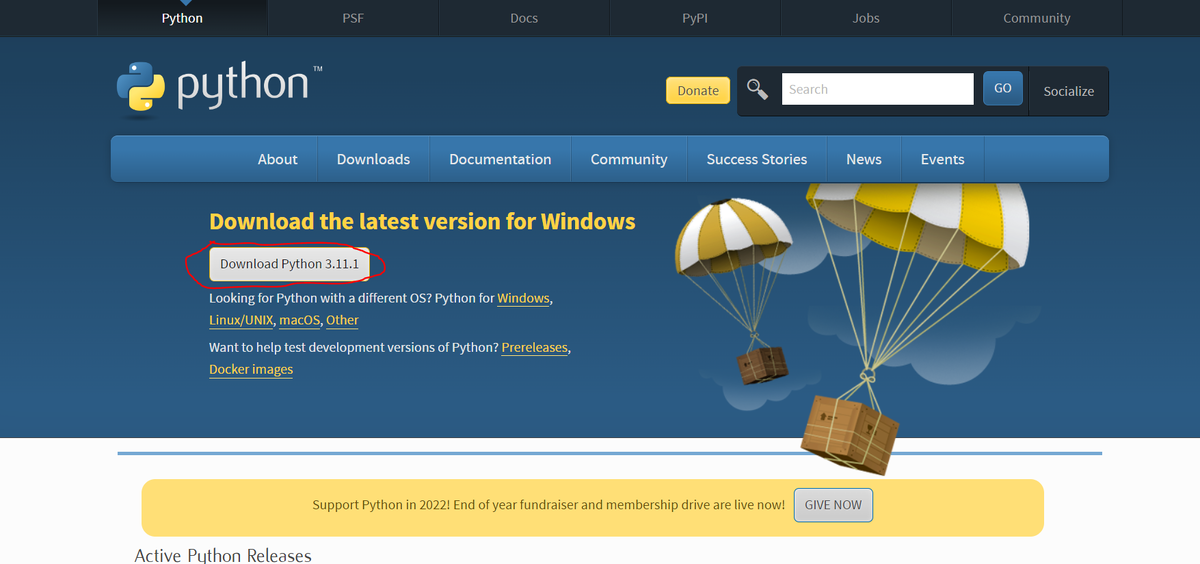Open the Docker images link
Viewport: 1200px width, 564px height.
251,369
